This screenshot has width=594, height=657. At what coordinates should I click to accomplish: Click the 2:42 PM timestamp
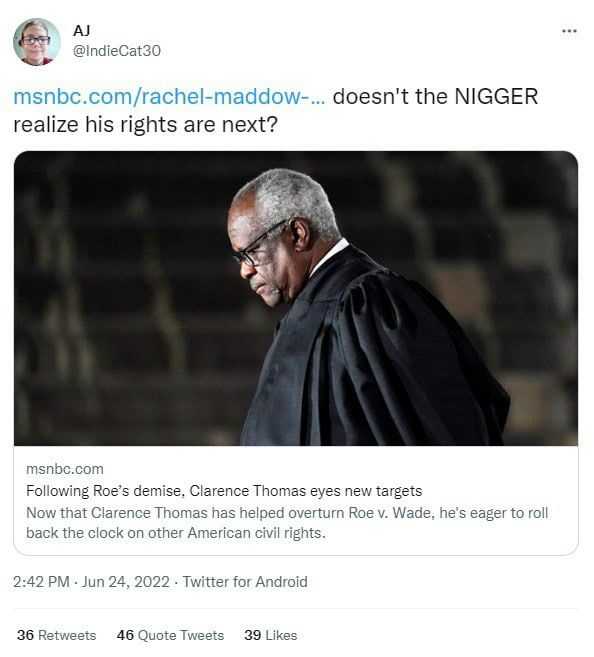tap(41, 582)
